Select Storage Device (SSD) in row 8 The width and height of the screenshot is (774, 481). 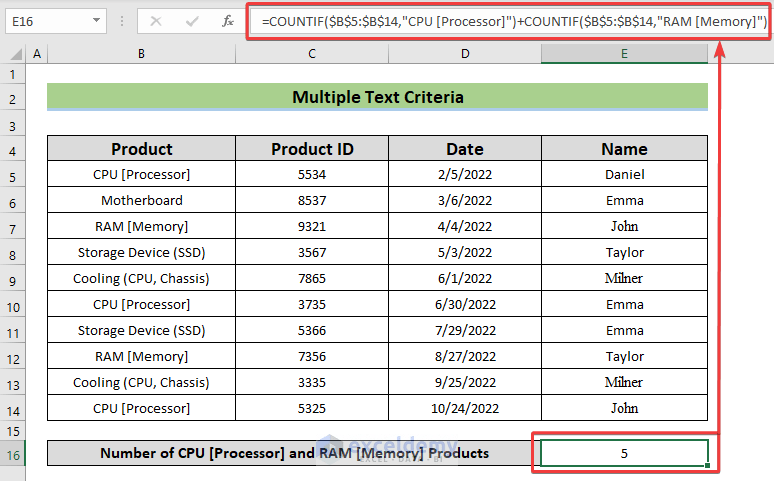142,252
